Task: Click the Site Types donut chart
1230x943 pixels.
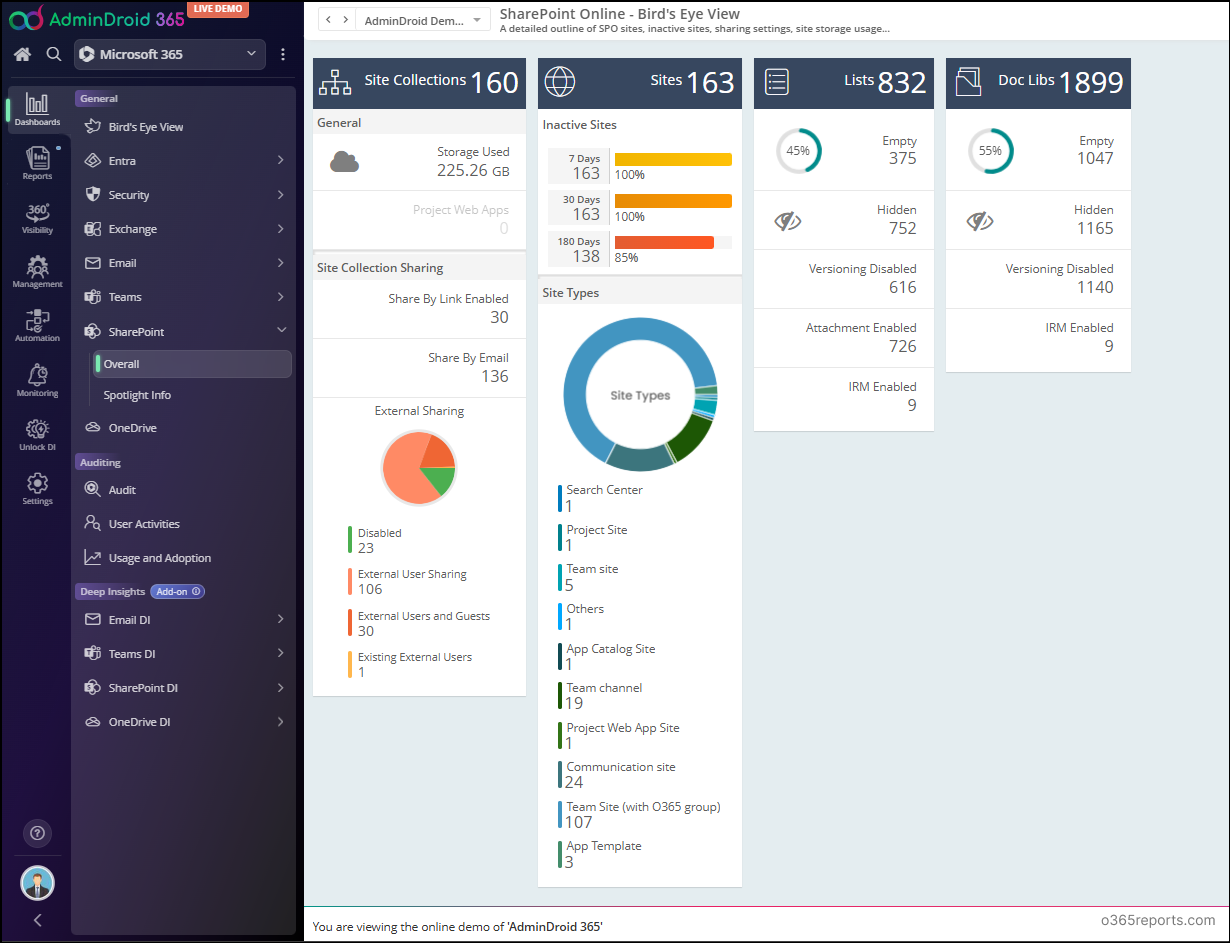Action: 640,395
